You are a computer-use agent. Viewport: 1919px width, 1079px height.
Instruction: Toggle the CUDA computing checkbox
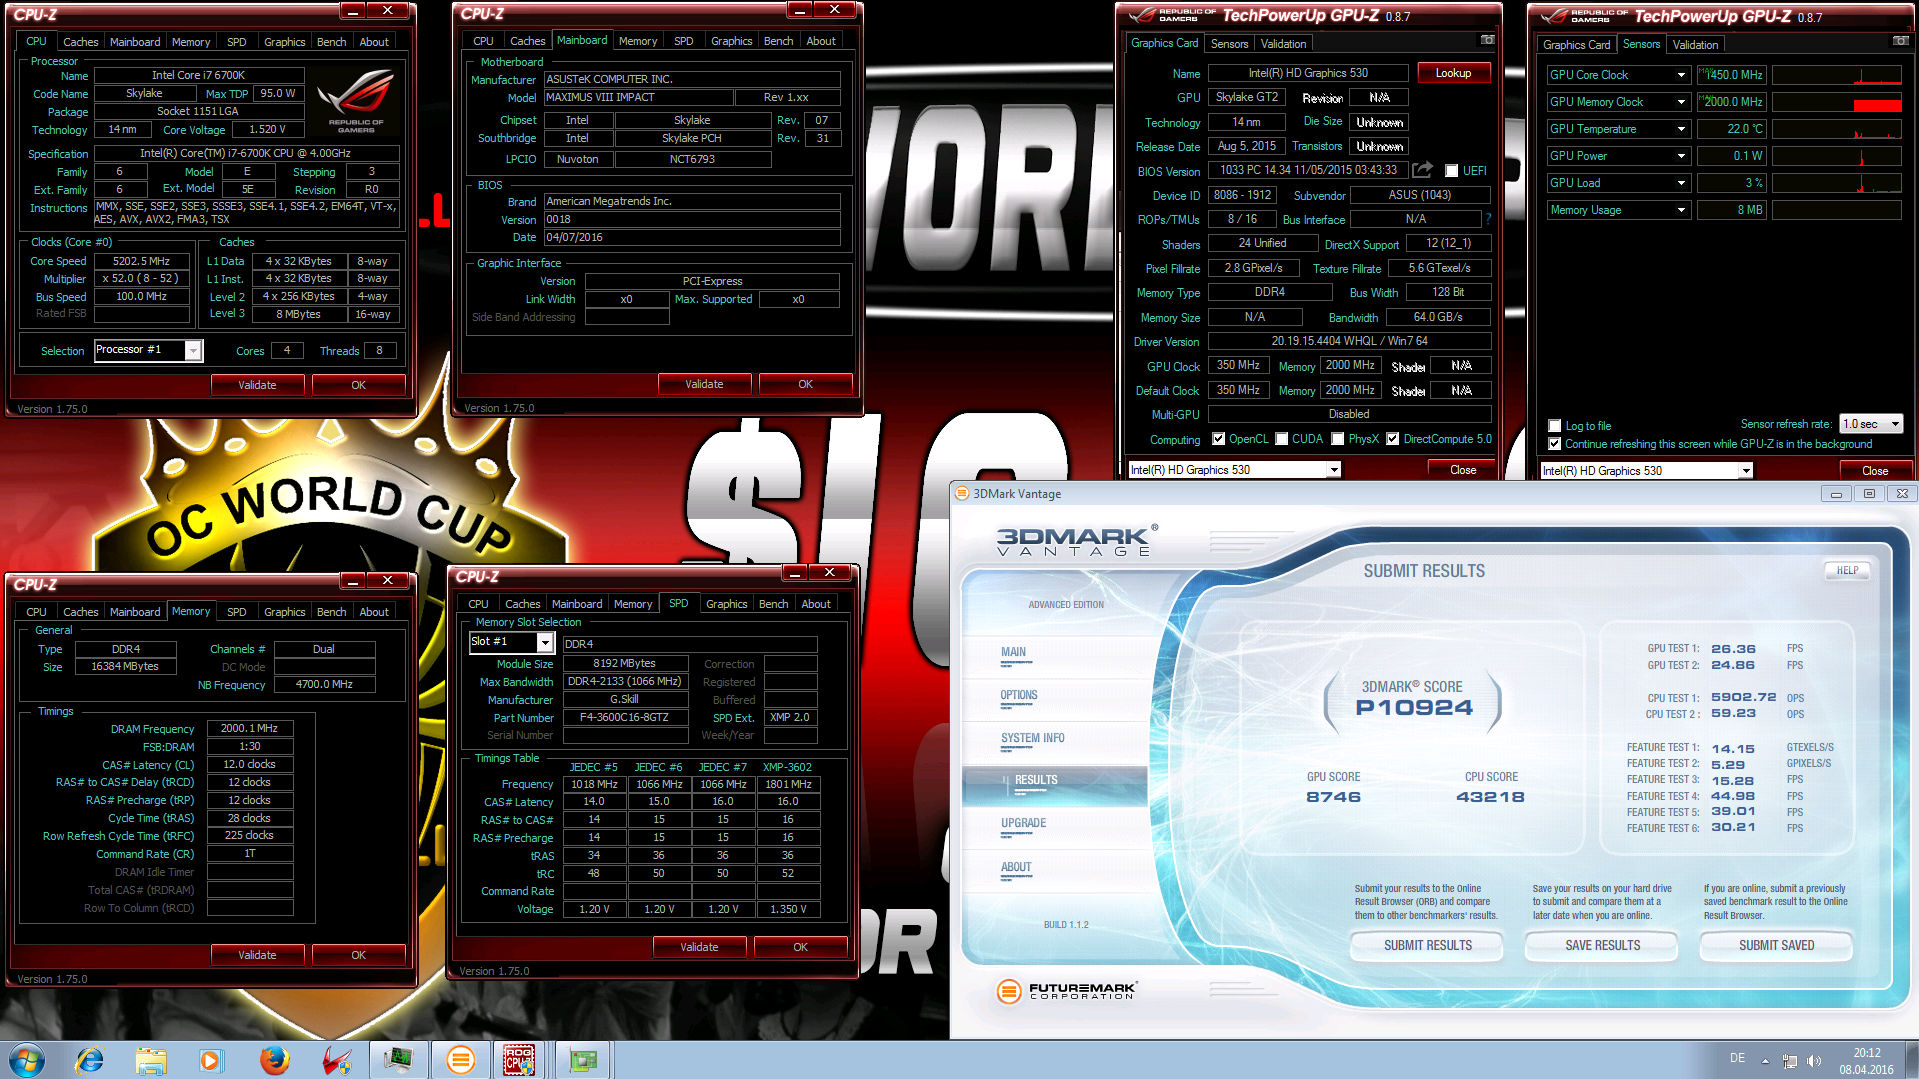[x=1281, y=439]
